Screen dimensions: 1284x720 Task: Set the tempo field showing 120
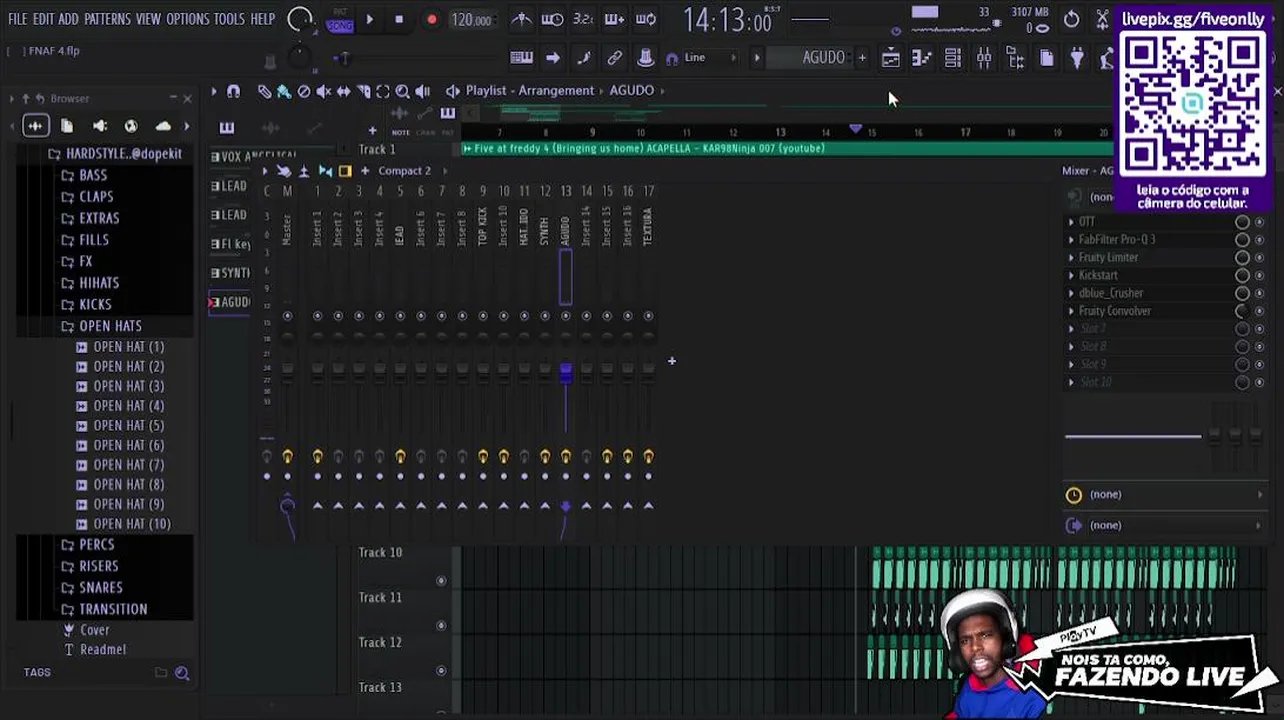[x=471, y=19]
